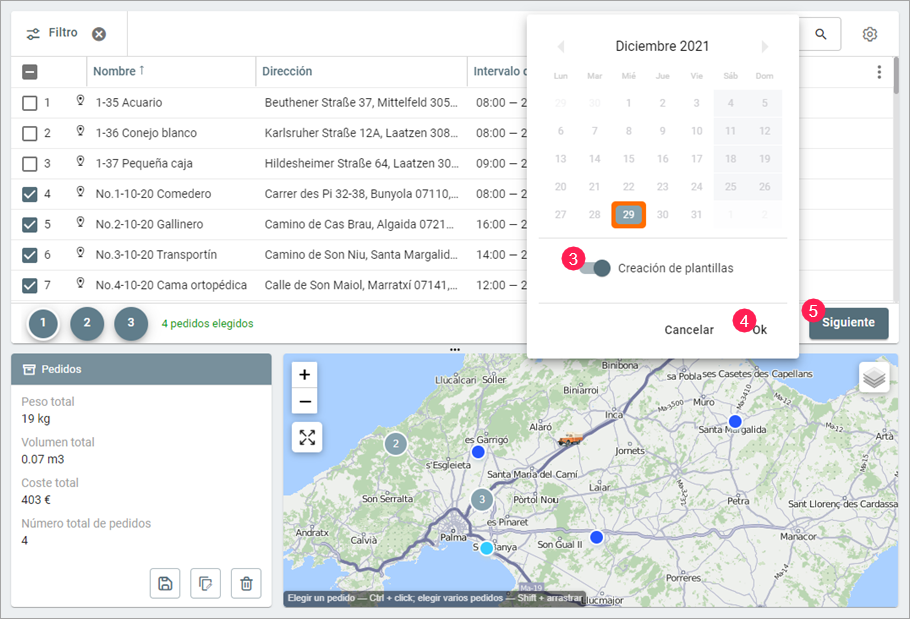Image resolution: width=910 pixels, height=619 pixels.
Task: Go to previous month in calendar
Action: pyautogui.click(x=561, y=47)
